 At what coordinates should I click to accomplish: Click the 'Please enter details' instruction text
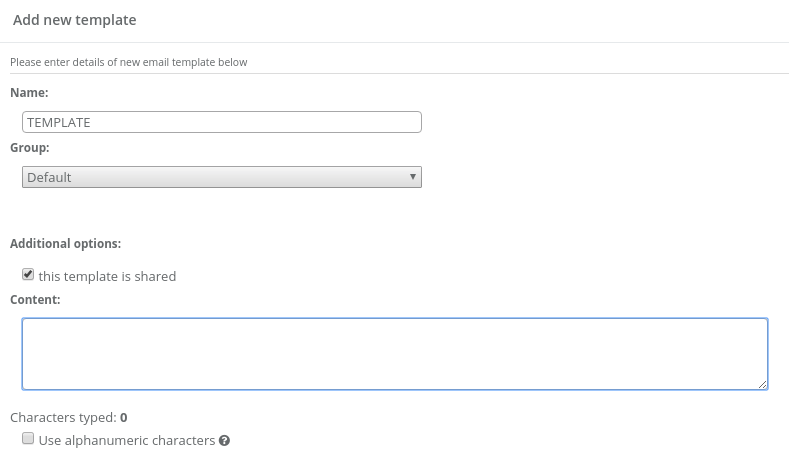click(128, 62)
